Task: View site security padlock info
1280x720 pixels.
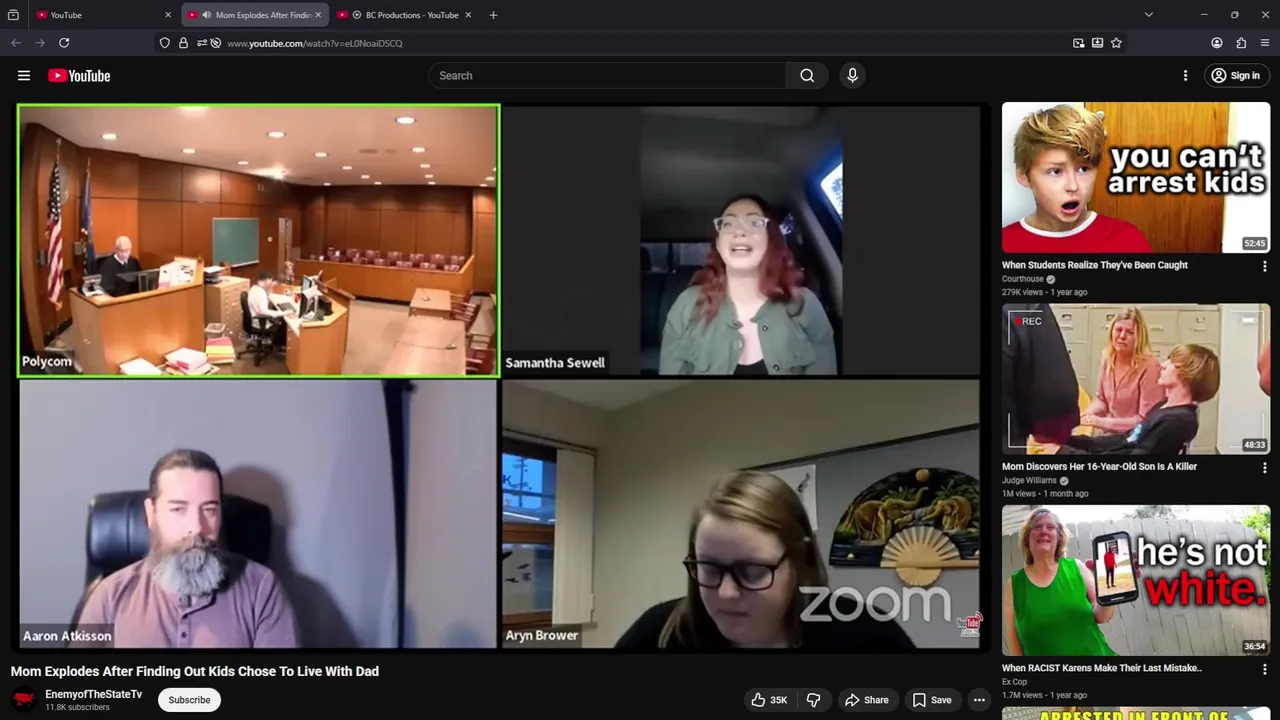Action: click(183, 43)
